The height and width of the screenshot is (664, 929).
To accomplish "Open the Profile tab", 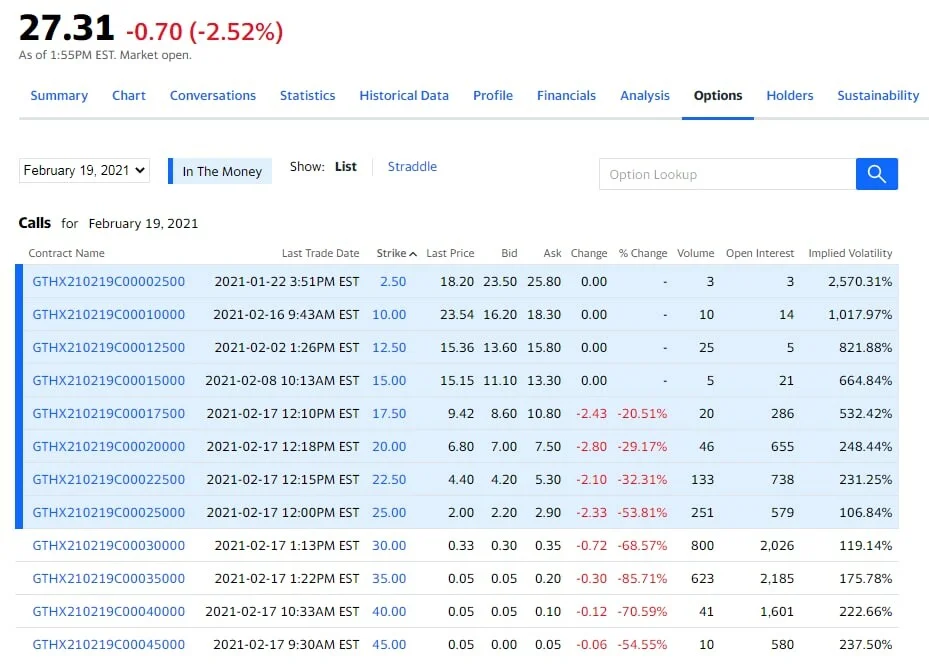I will pos(493,95).
